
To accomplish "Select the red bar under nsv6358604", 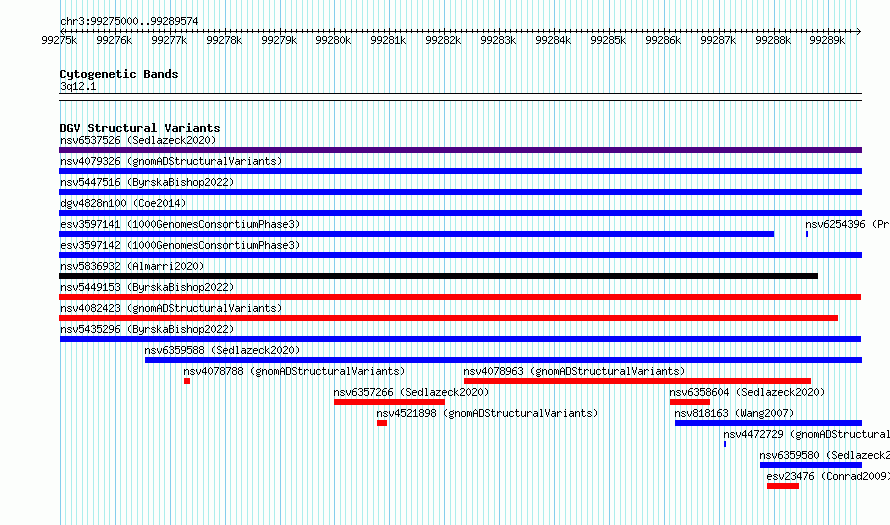I will 690,402.
